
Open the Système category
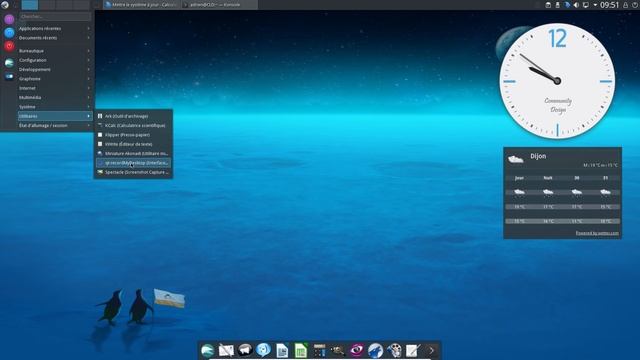coord(55,107)
